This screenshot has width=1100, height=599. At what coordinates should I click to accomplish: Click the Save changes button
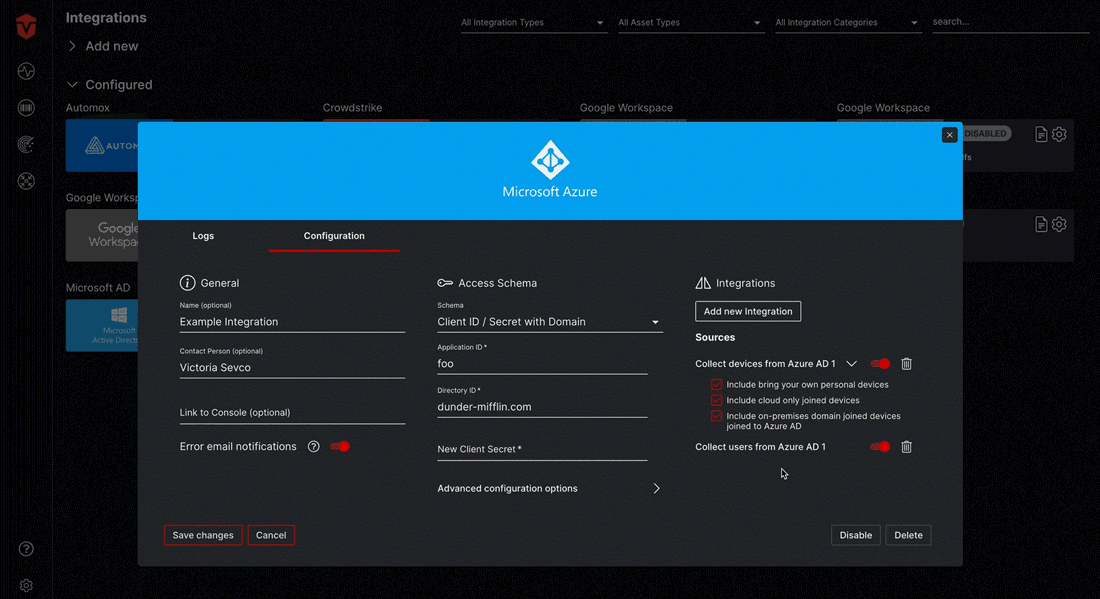[x=203, y=535]
